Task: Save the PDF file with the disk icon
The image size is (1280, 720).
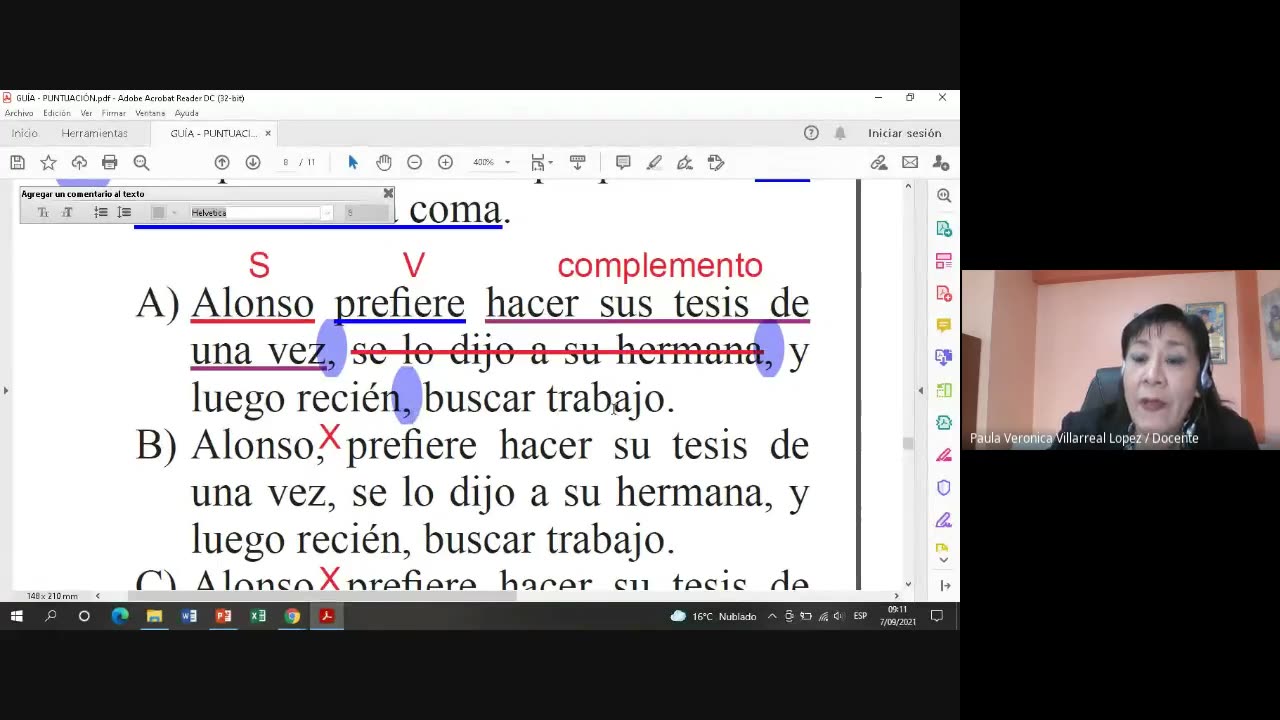Action: 17,162
